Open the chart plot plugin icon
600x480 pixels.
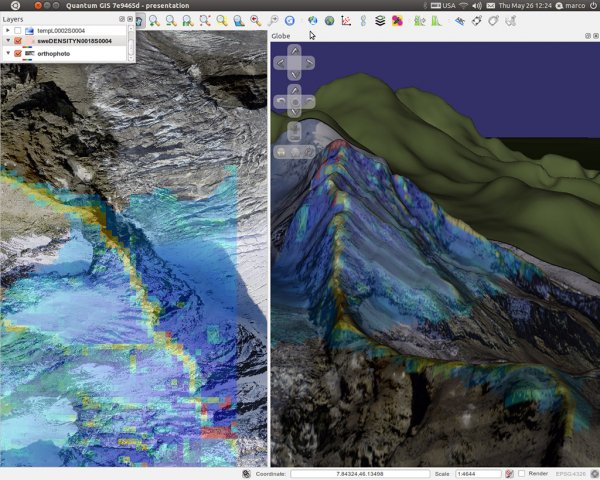pos(346,21)
